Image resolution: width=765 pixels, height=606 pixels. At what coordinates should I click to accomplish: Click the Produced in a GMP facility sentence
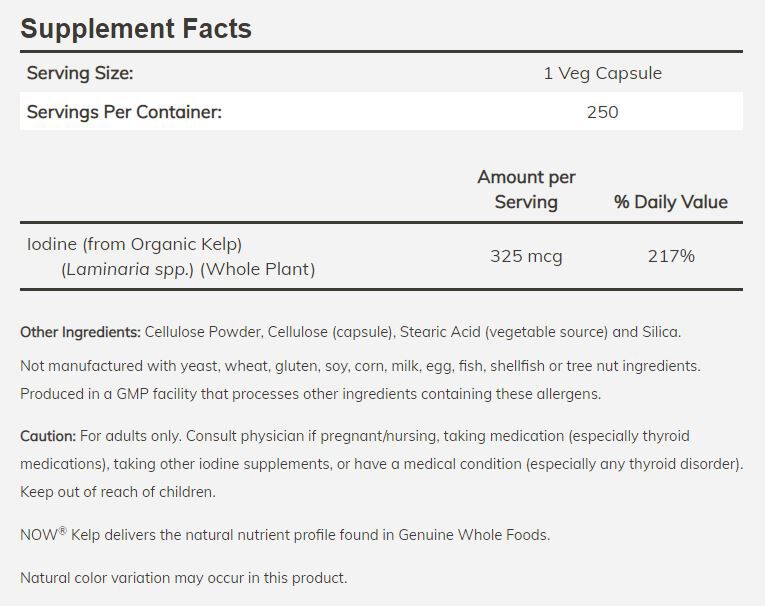click(x=310, y=393)
